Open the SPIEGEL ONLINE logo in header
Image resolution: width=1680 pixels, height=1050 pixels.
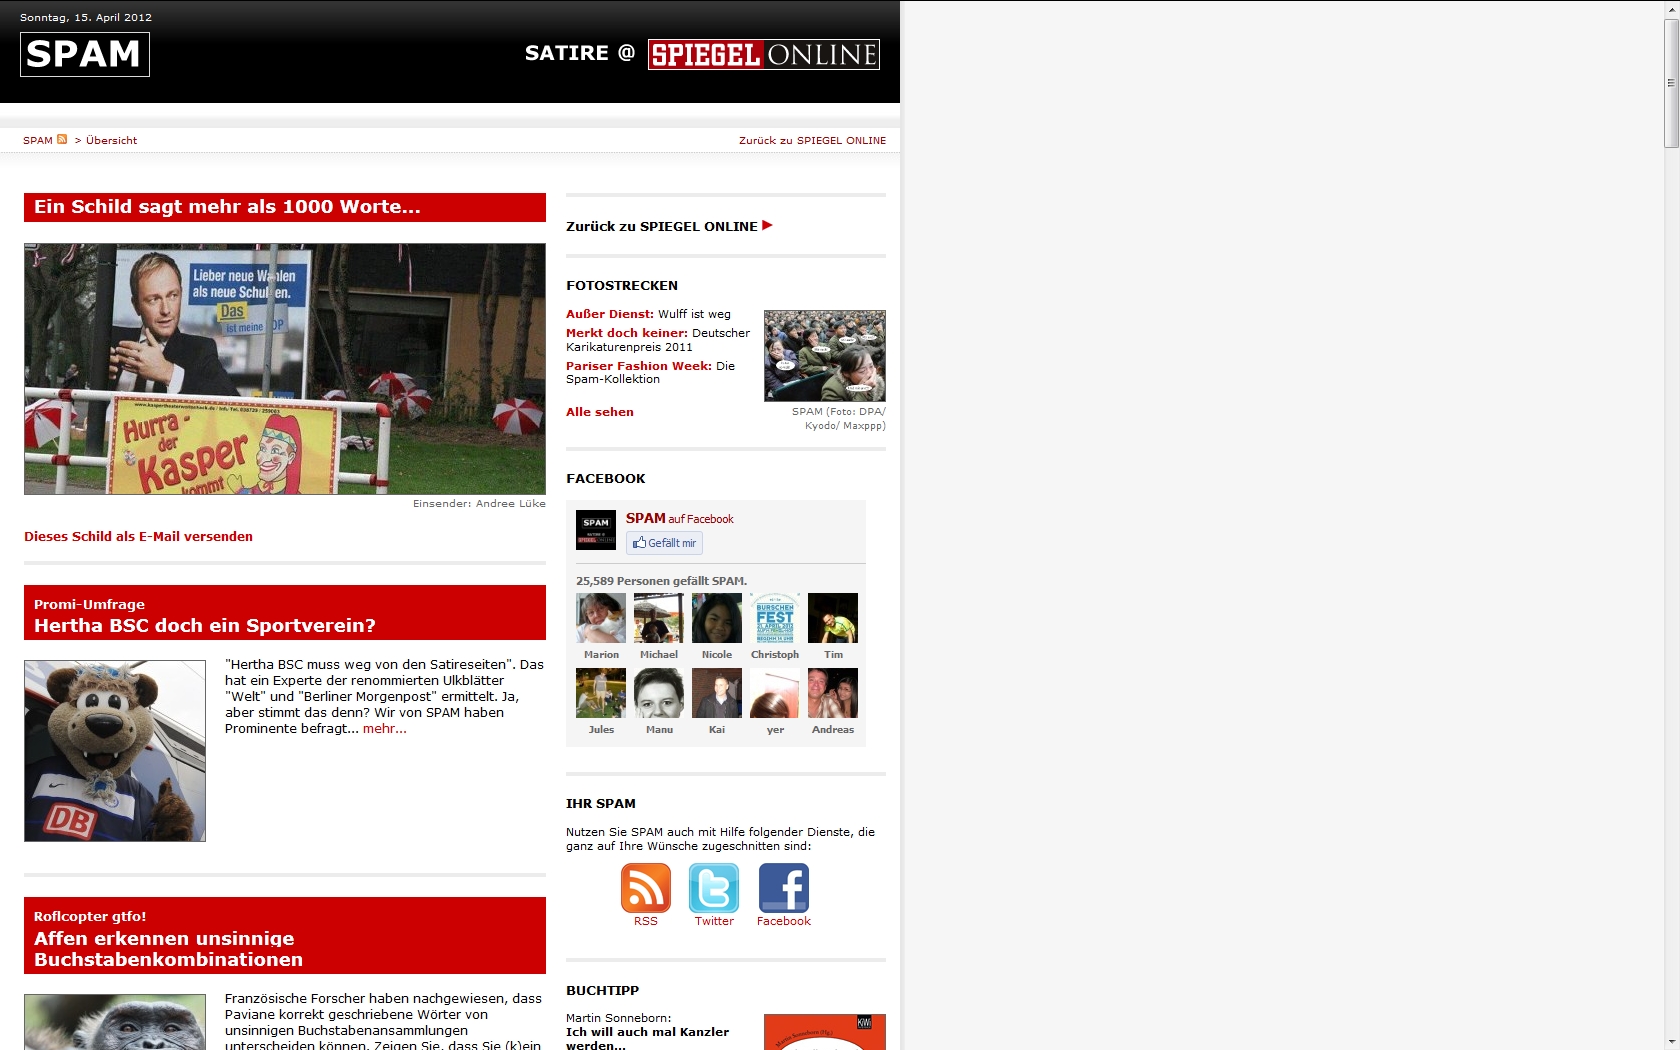763,54
